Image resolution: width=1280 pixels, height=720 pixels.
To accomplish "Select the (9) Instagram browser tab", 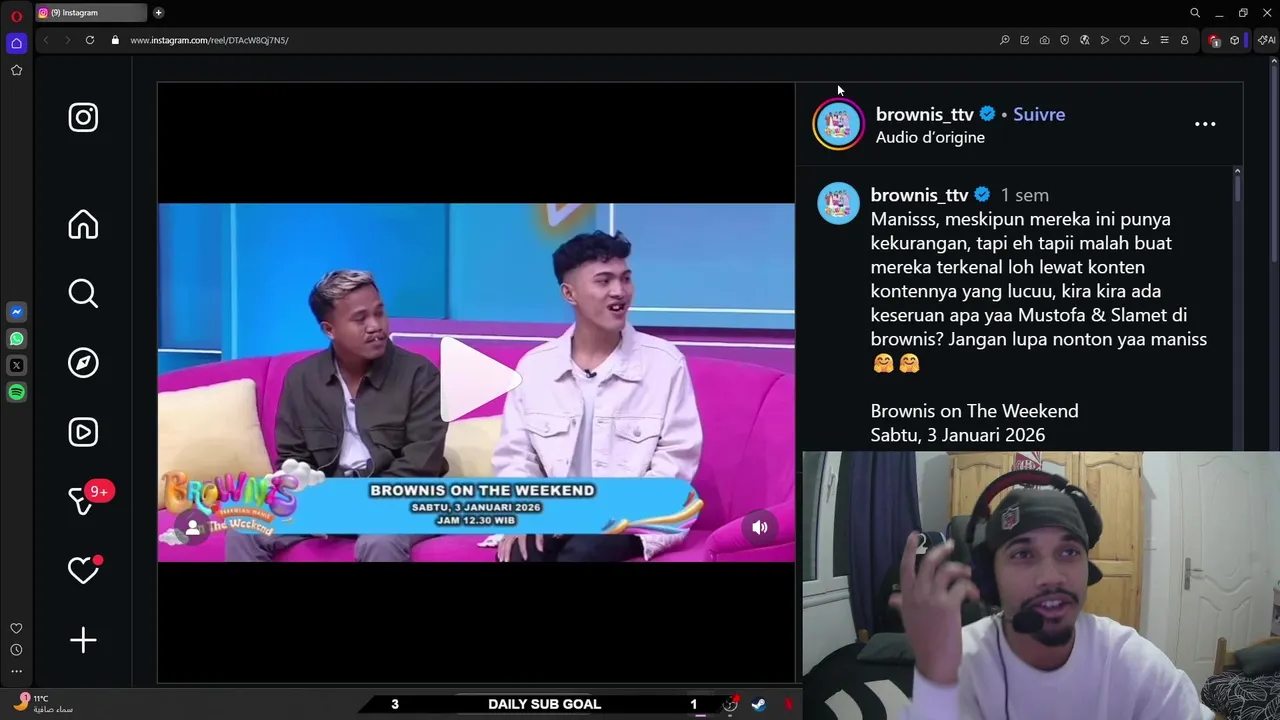I will pos(90,13).
